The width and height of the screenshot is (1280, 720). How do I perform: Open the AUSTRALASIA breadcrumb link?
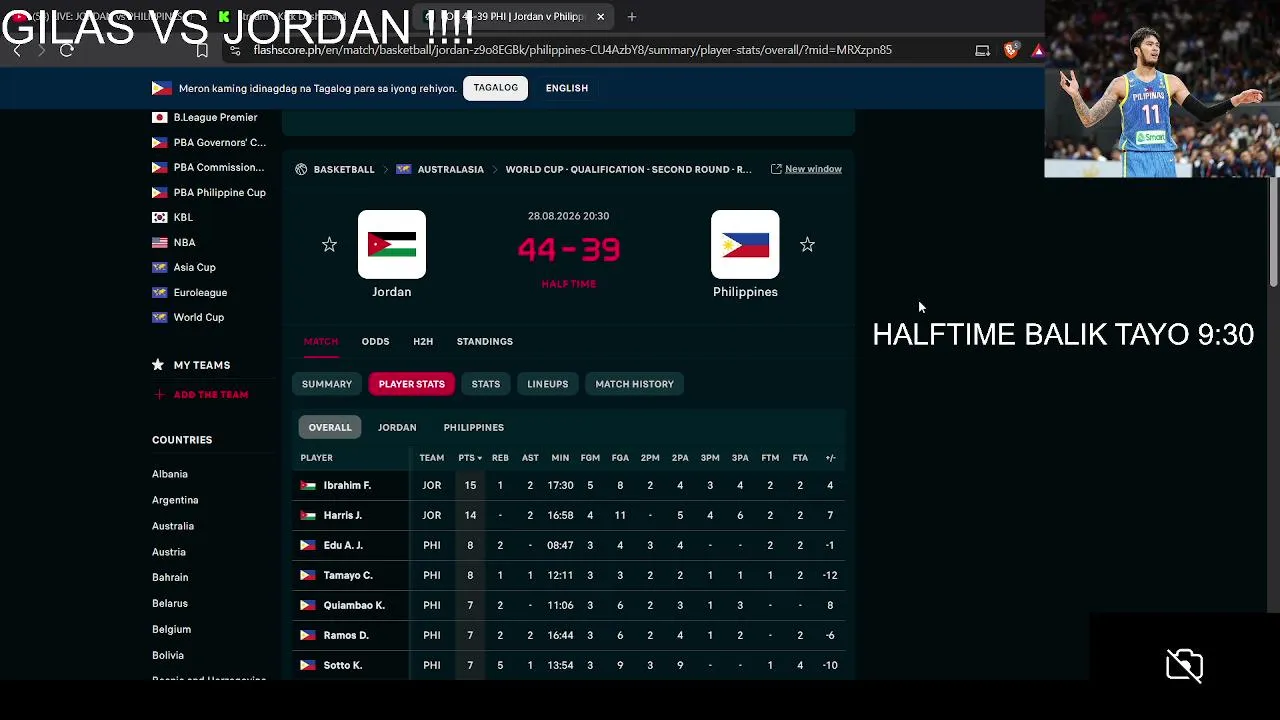[451, 169]
